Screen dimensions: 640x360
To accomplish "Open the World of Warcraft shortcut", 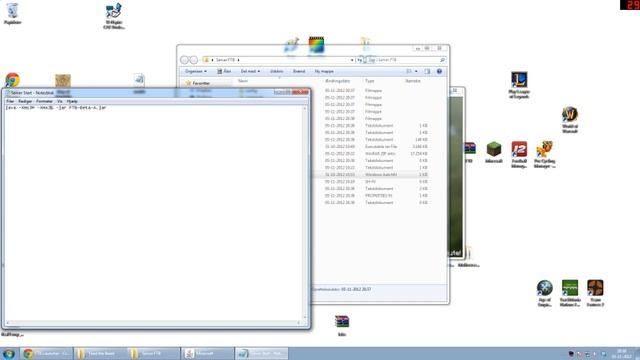I will click(x=570, y=120).
